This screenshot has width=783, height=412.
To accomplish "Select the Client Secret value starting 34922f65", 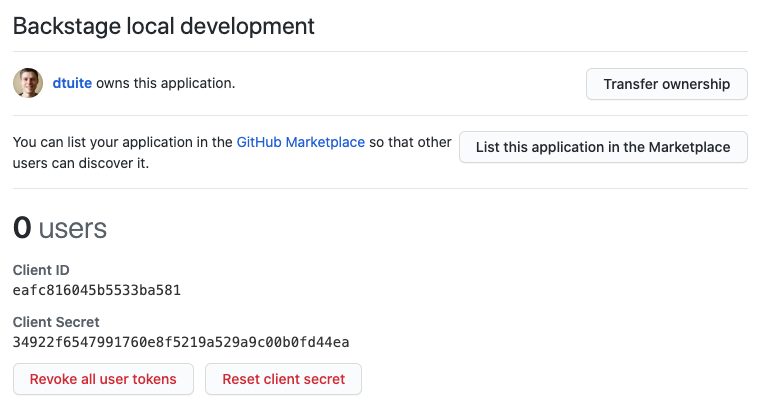I will coord(181,342).
